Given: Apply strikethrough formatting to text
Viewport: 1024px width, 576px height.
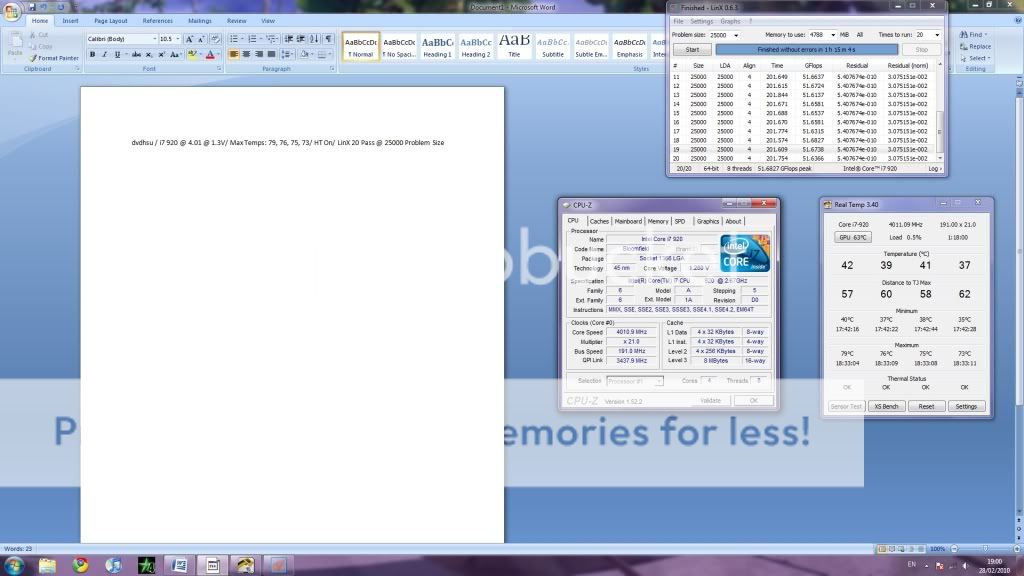Looking at the screenshot, I should [136, 55].
